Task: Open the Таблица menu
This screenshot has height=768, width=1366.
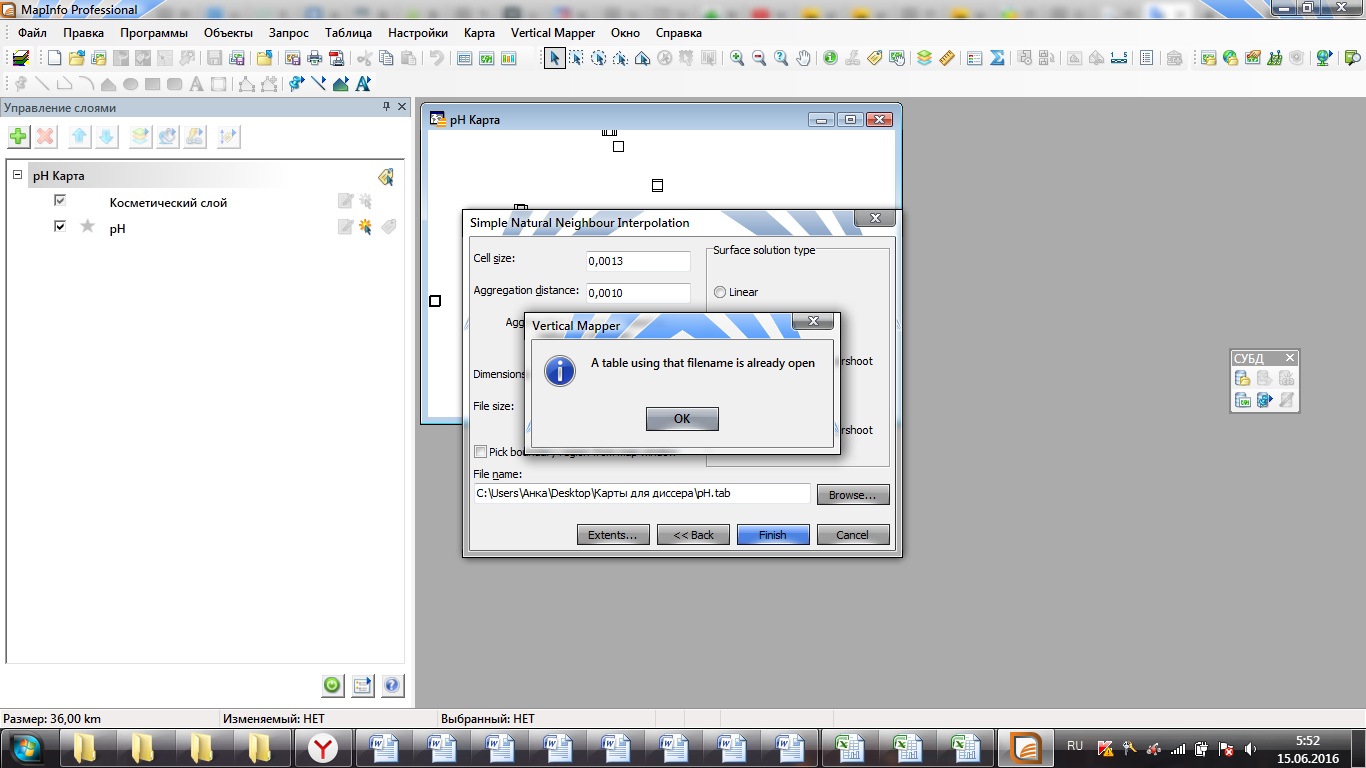Action: (x=348, y=33)
